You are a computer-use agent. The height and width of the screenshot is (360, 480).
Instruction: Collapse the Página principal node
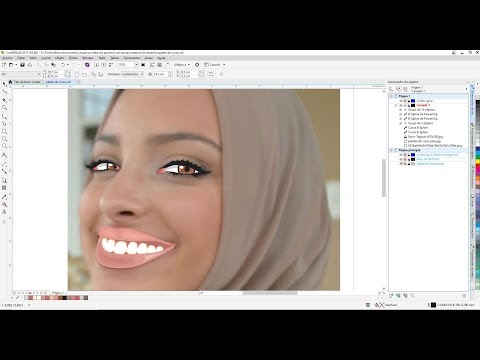[391, 150]
